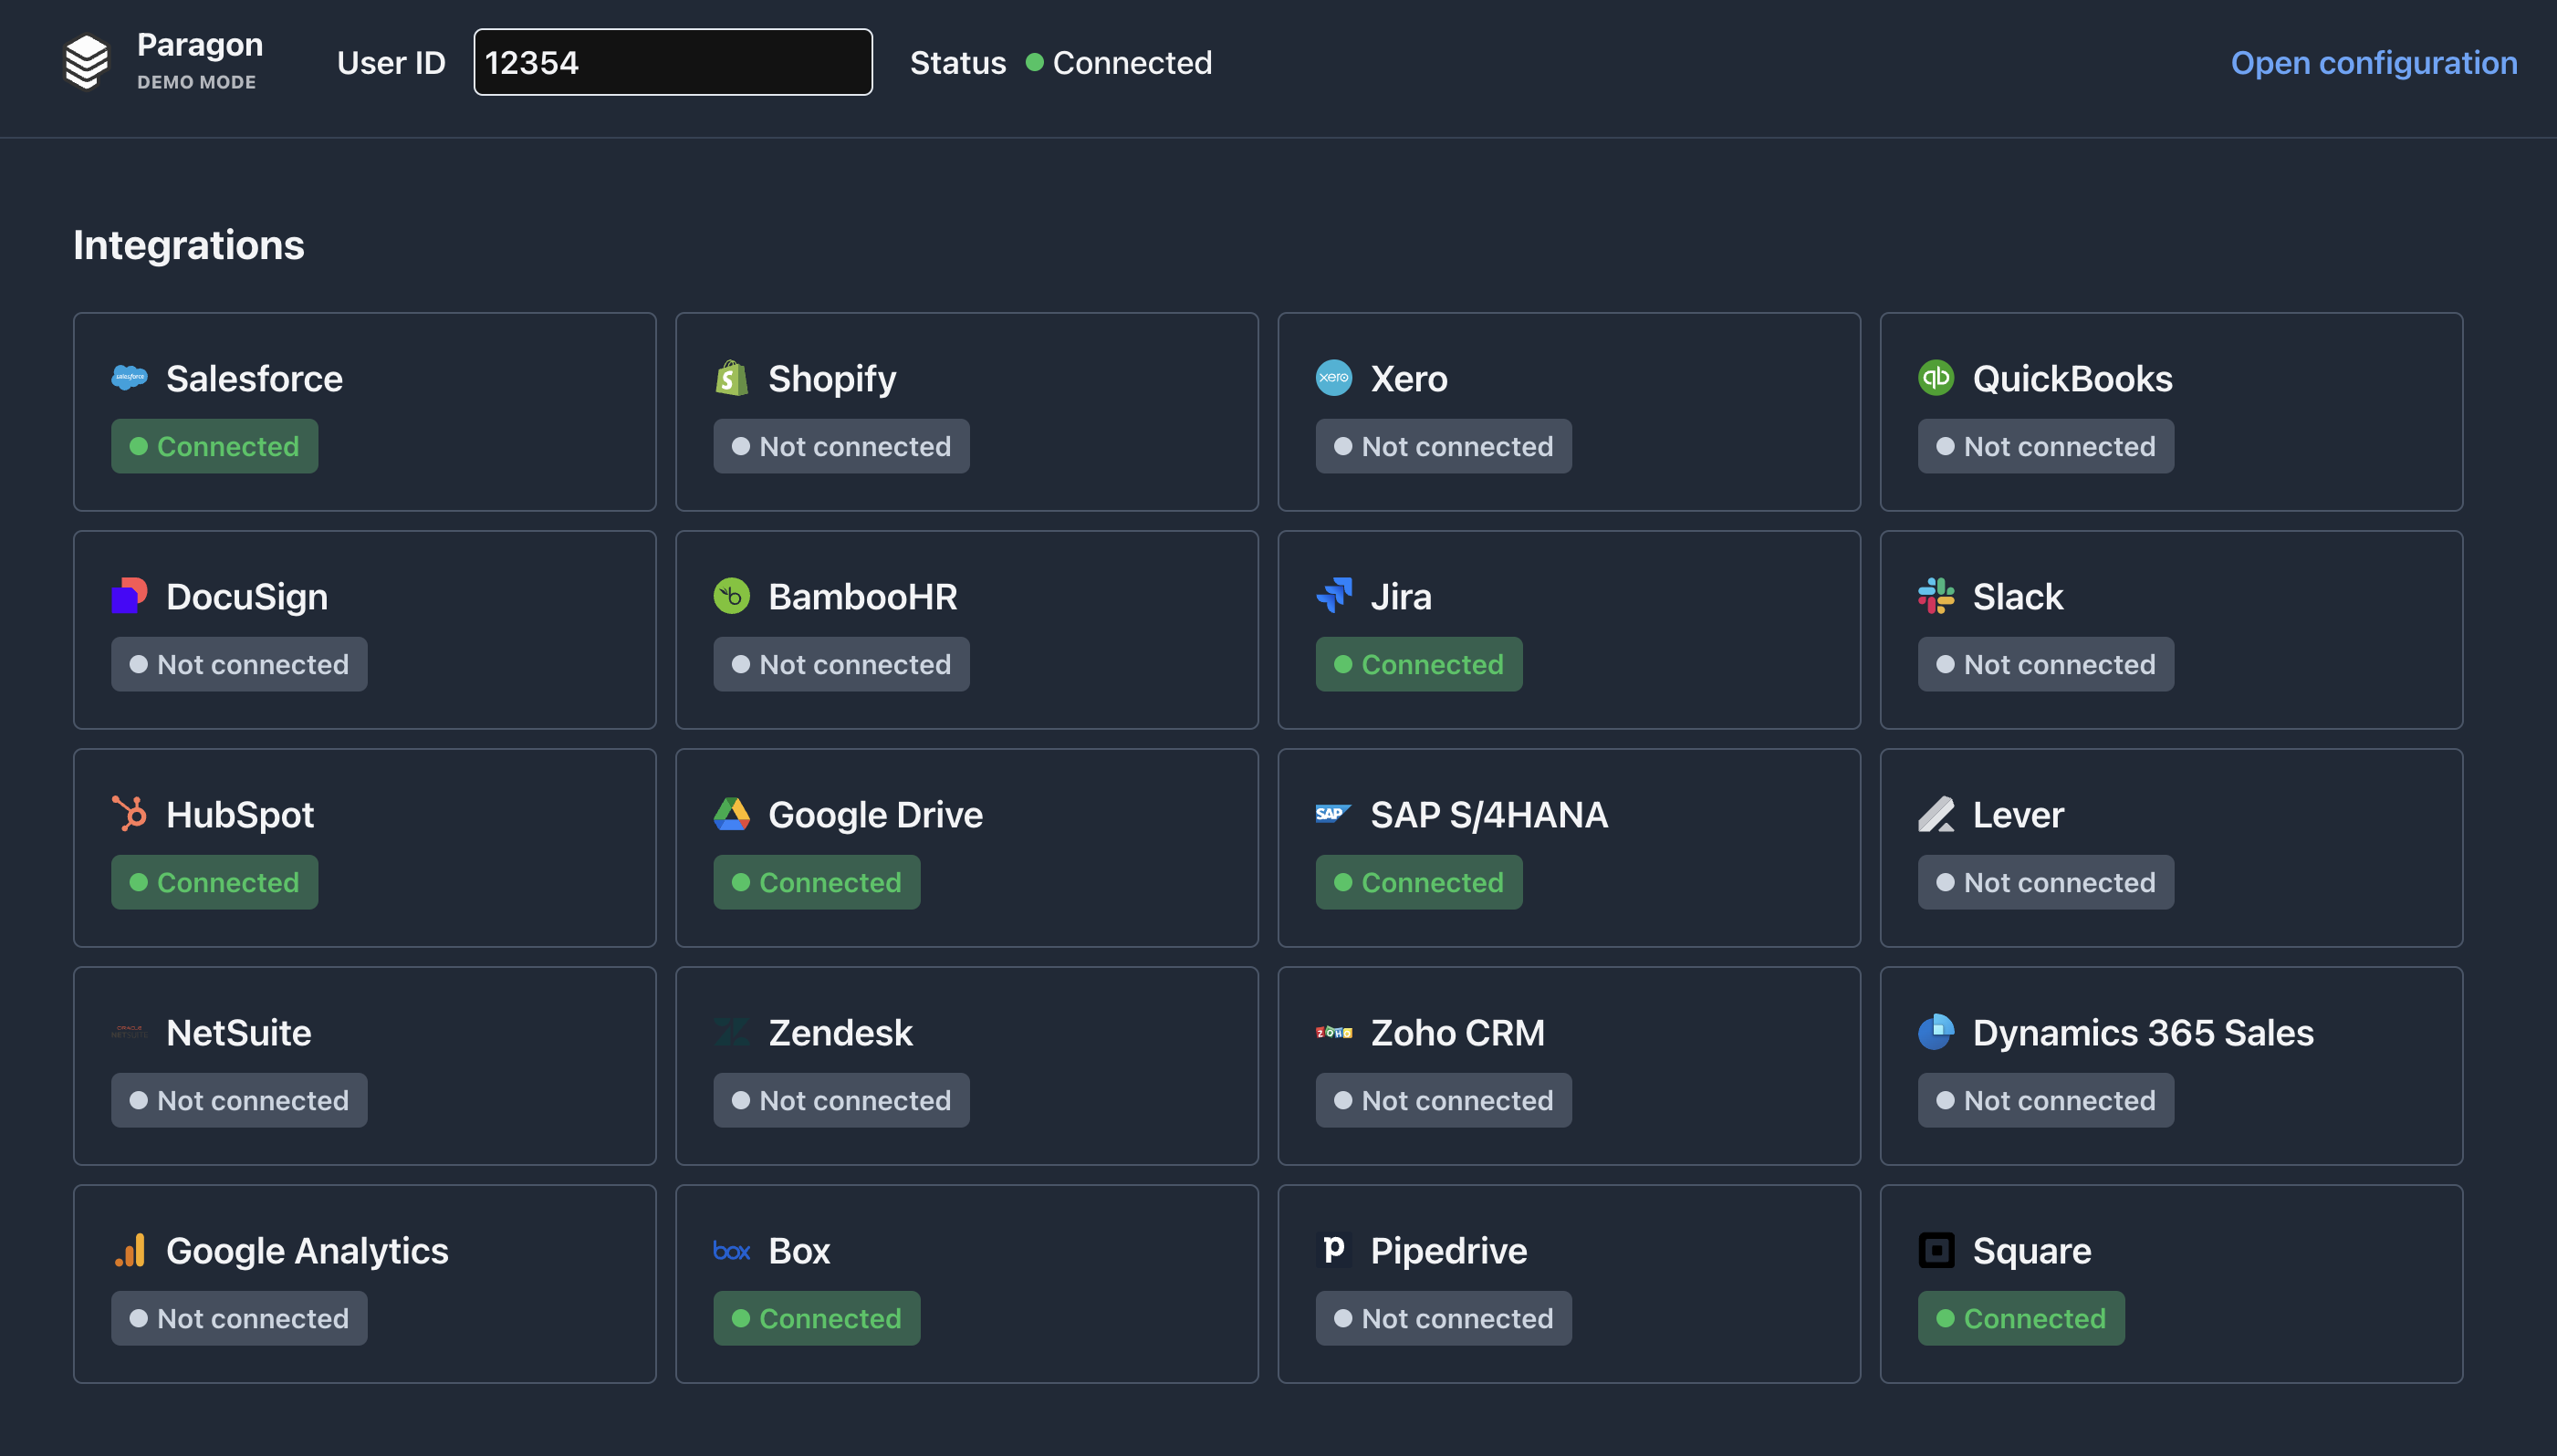Click the Paragon brand name
Viewport: 2557px width, 1456px height.
(200, 46)
